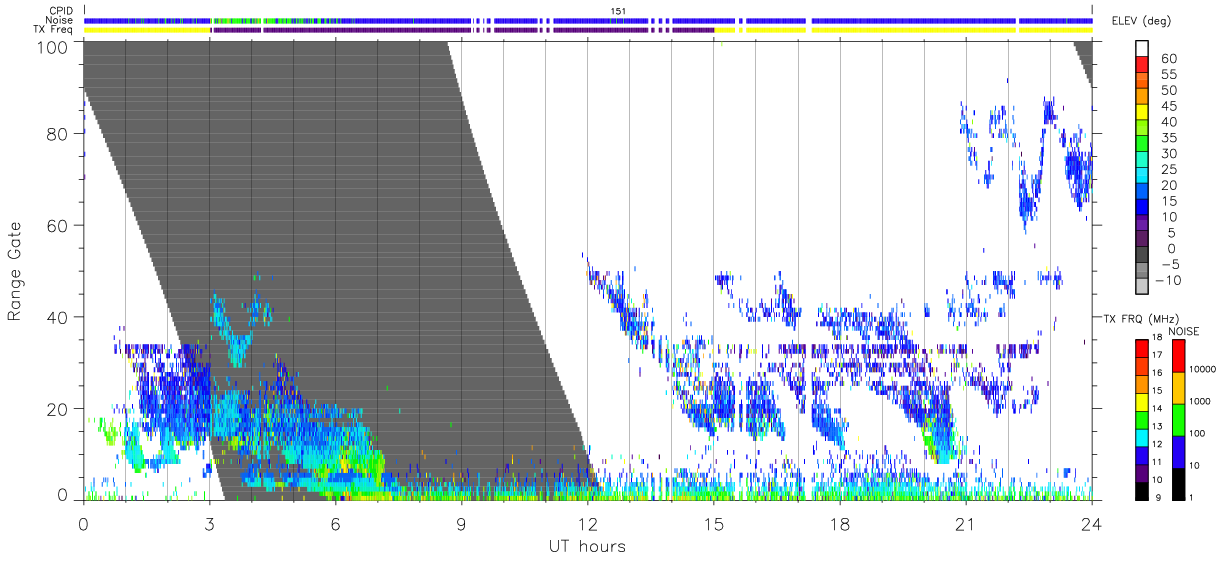Click Range Gate tick label 100
1228x567 pixels.
[53, 47]
